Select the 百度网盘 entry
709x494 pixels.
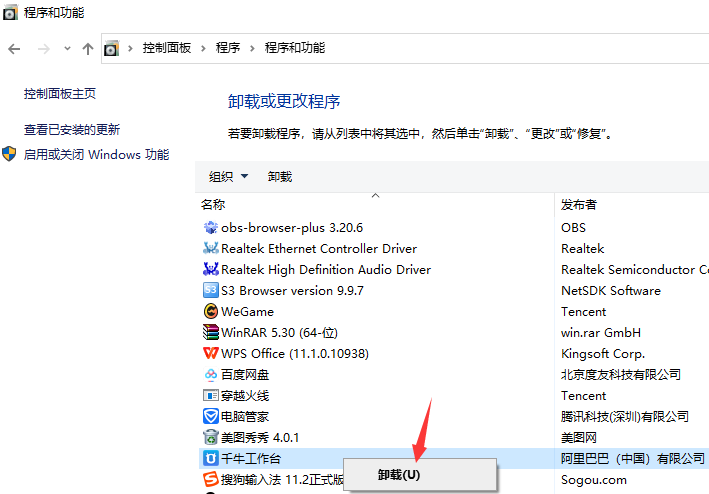tap(245, 375)
